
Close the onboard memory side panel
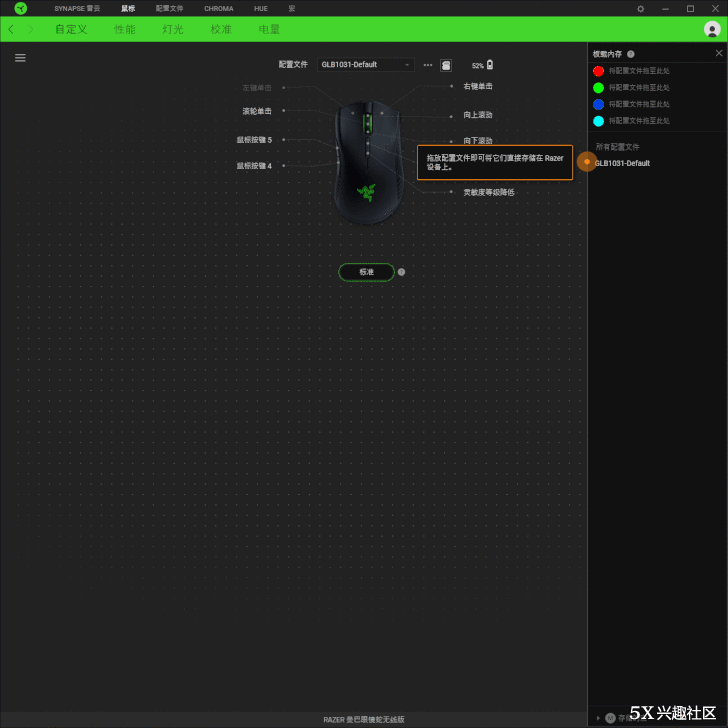719,53
